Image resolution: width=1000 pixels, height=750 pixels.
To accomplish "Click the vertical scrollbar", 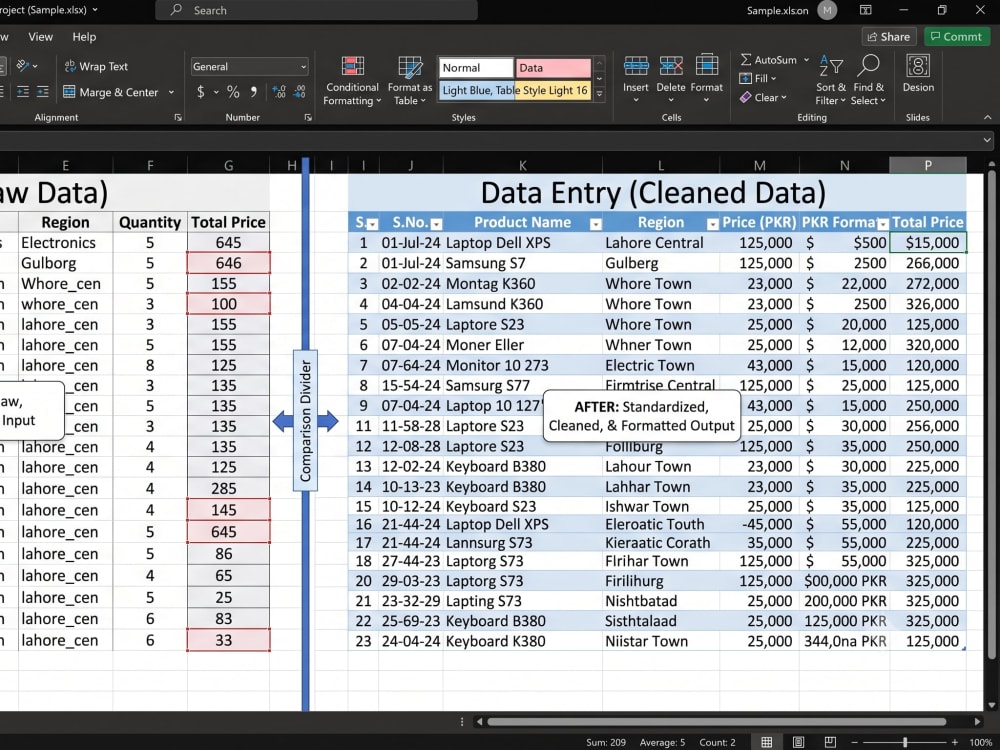I will (x=991, y=413).
